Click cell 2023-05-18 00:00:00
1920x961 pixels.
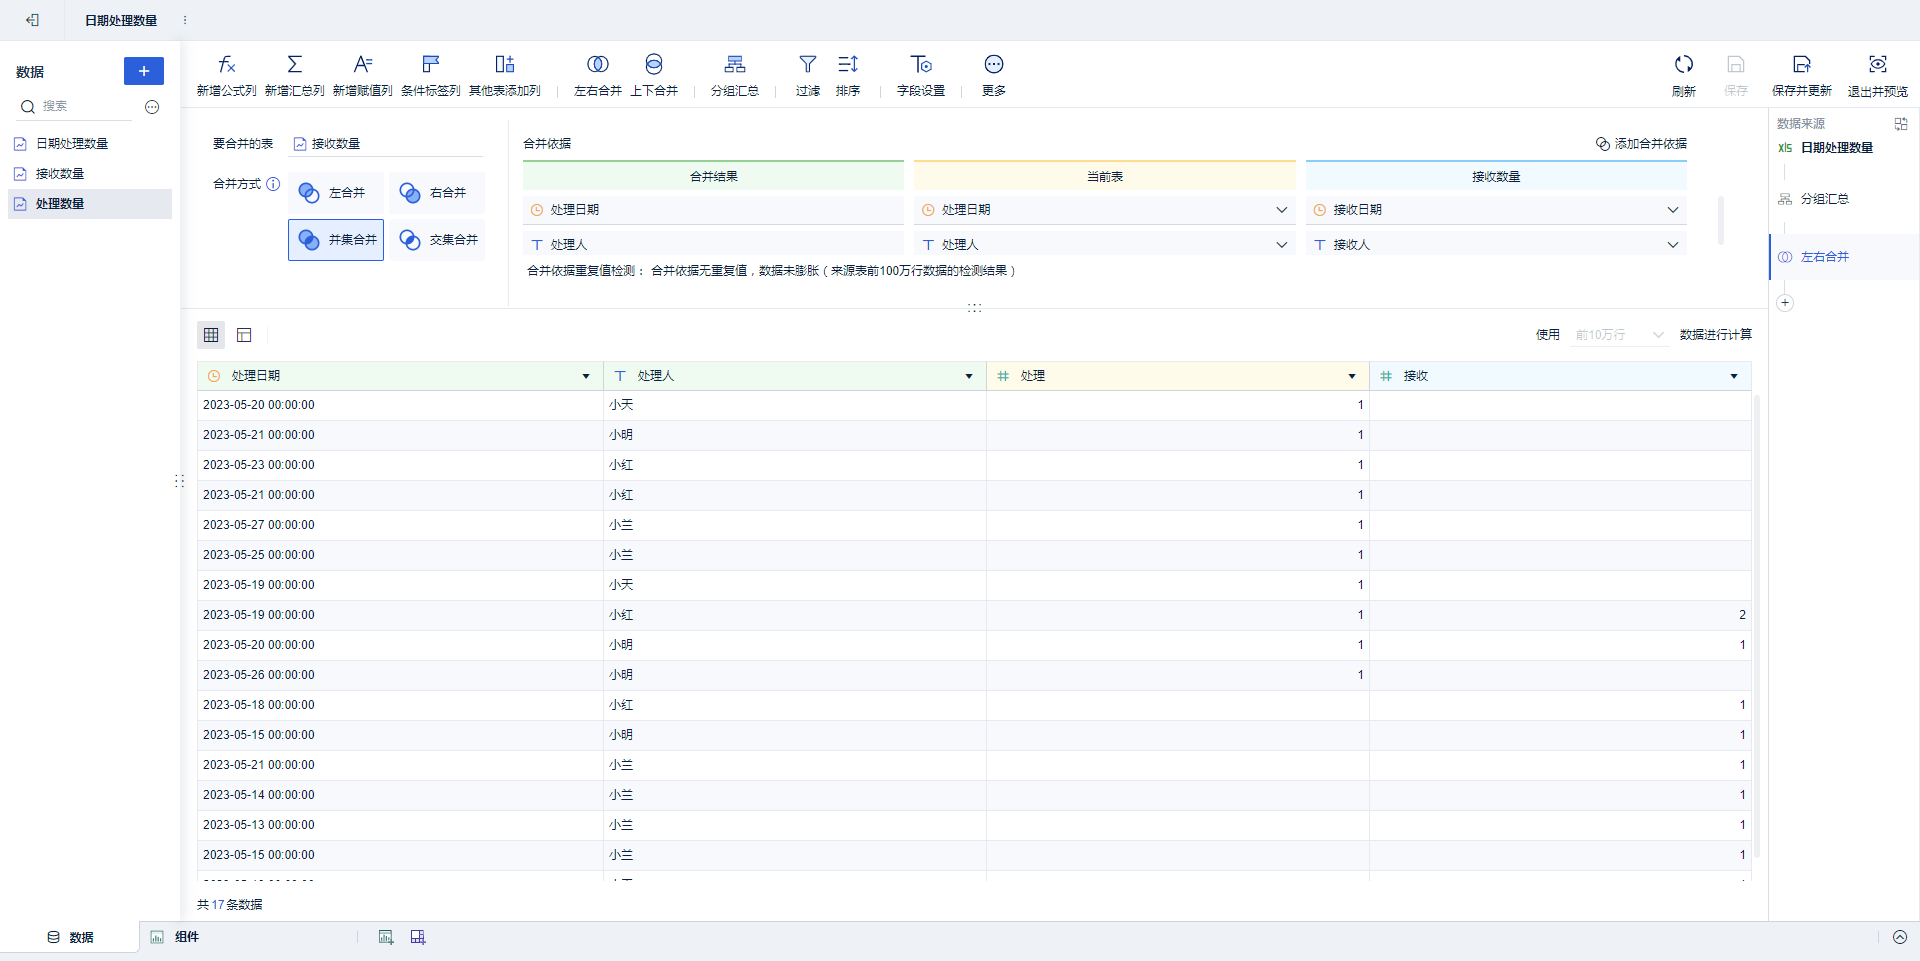point(400,705)
